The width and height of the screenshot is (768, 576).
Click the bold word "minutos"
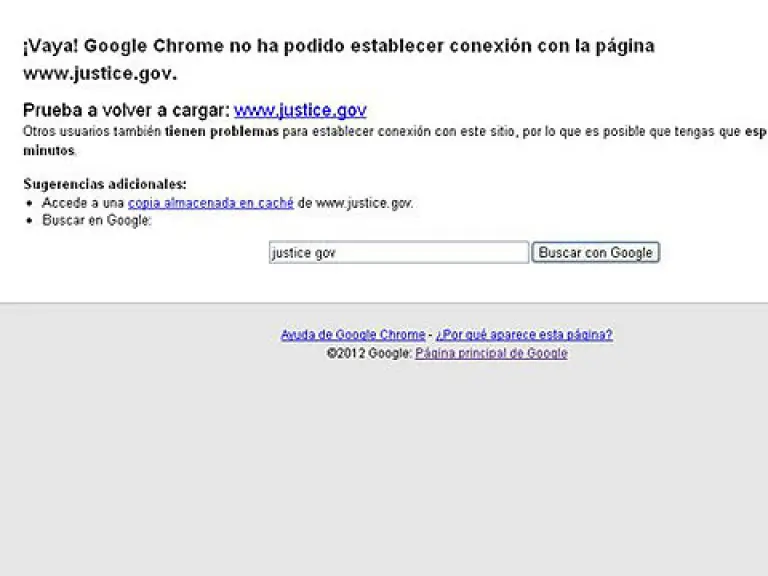point(49,151)
